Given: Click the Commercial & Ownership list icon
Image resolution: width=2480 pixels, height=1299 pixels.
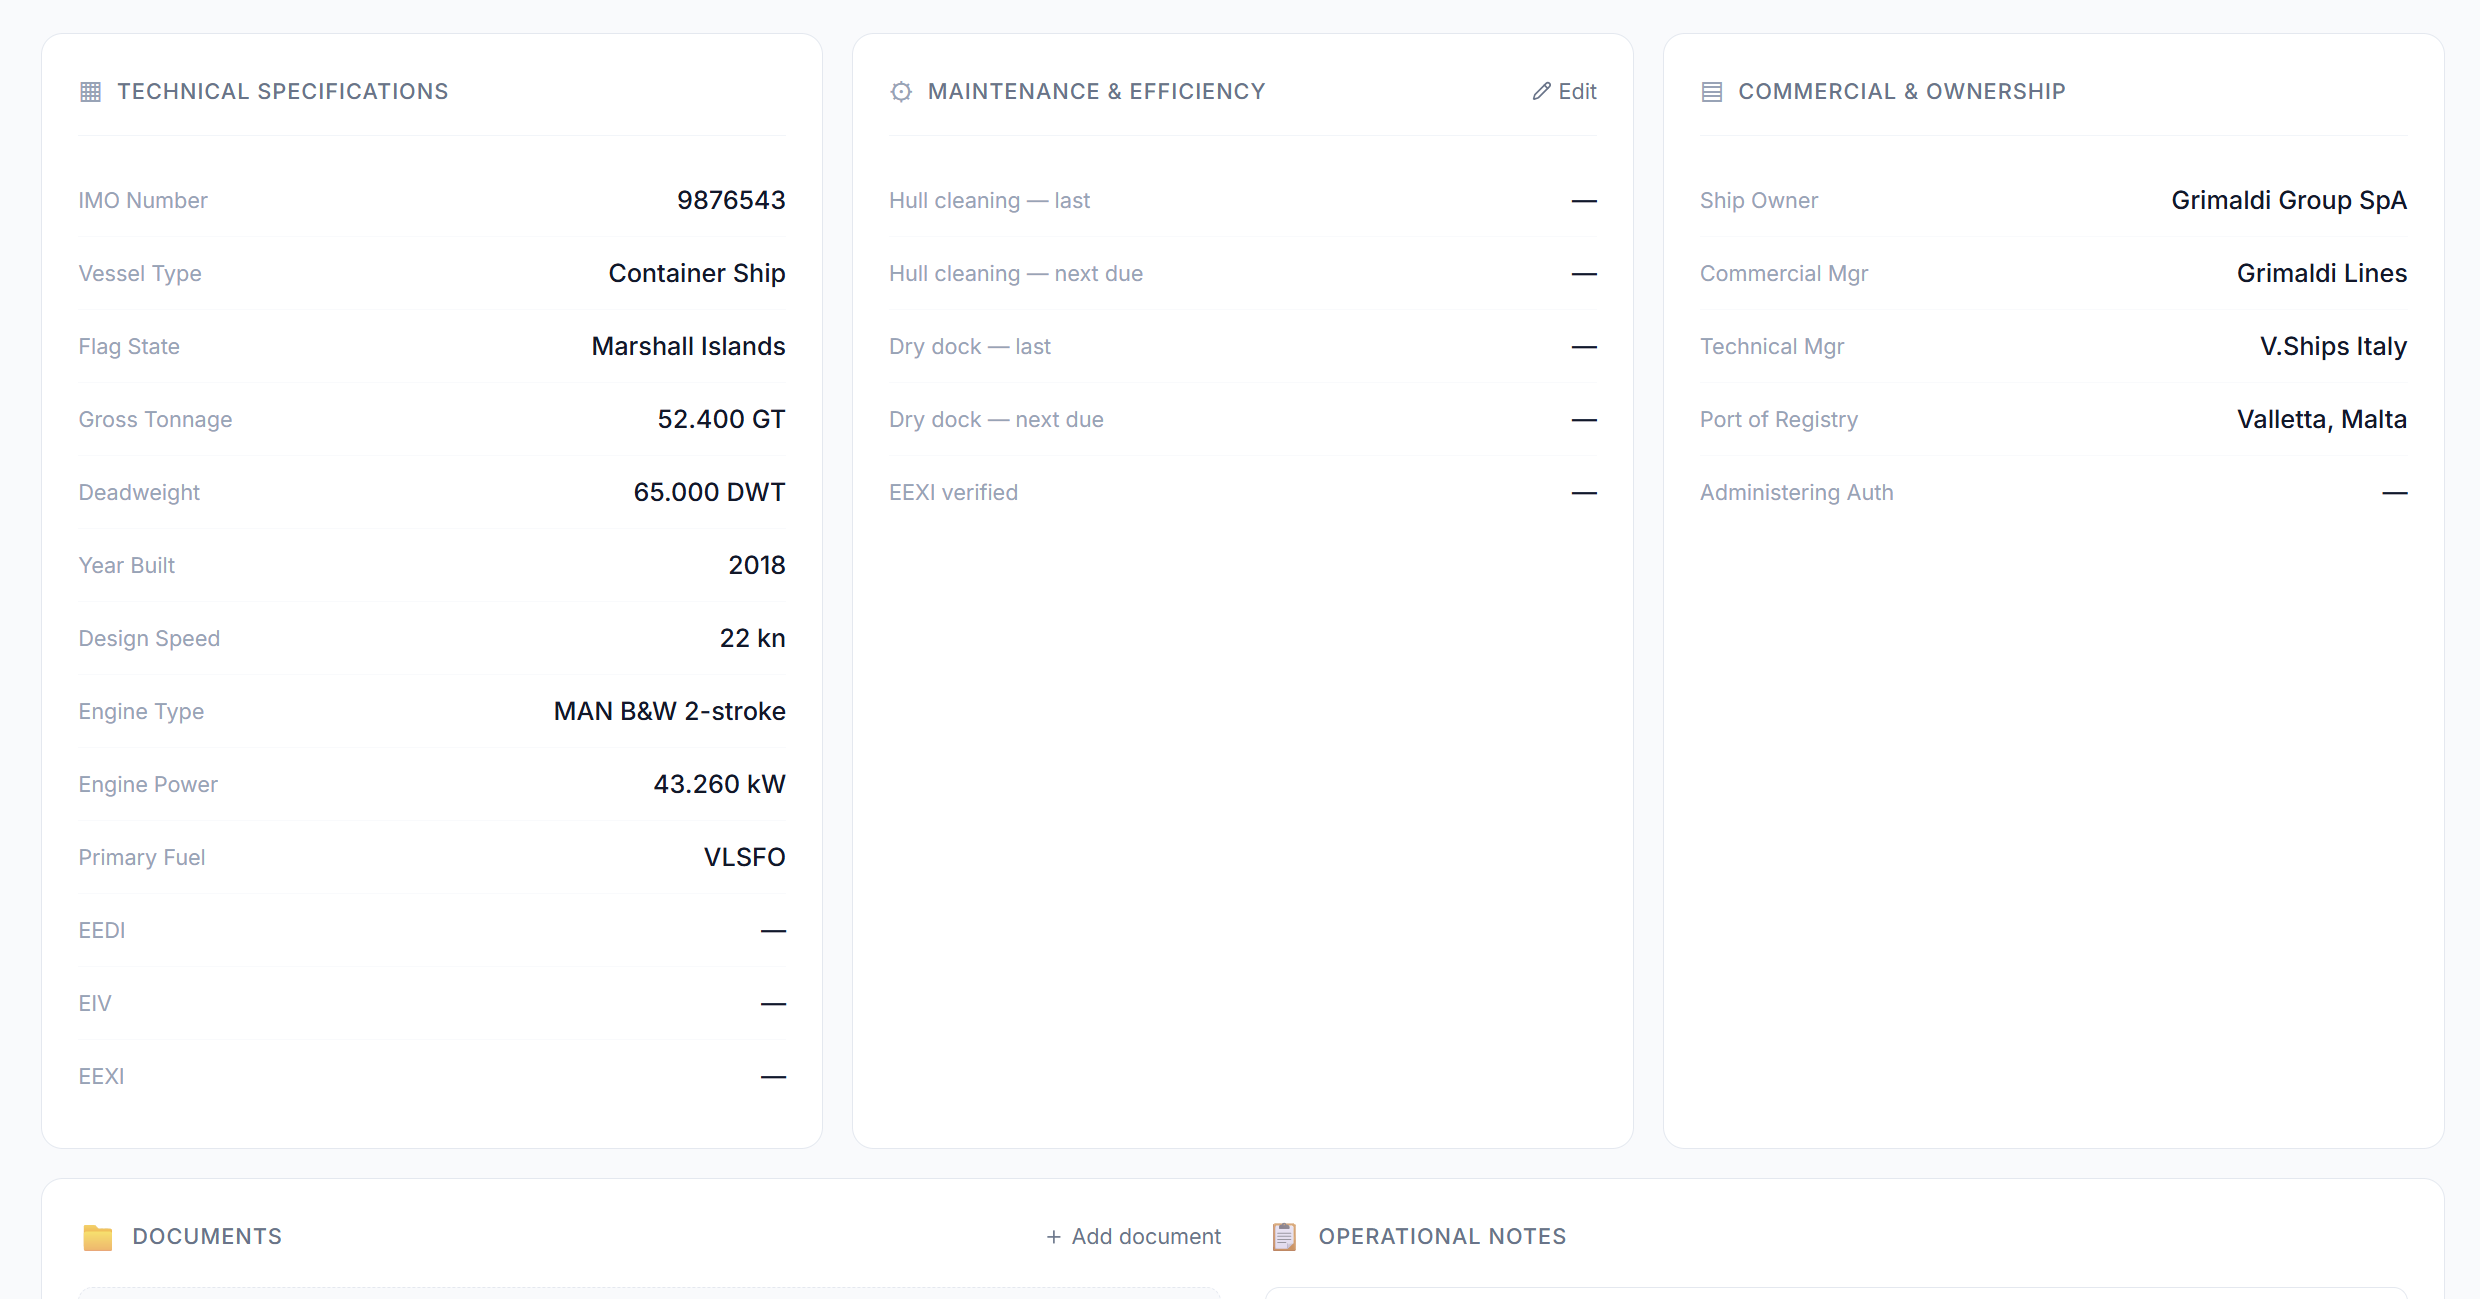Looking at the screenshot, I should coord(1712,92).
